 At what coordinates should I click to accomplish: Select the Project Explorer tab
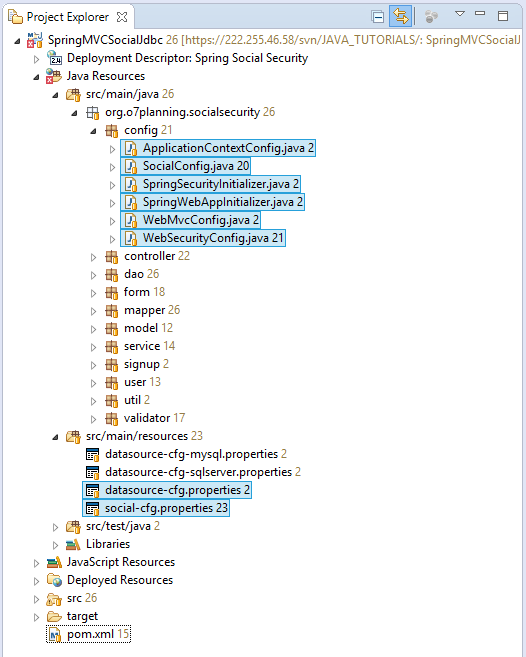[67, 17]
